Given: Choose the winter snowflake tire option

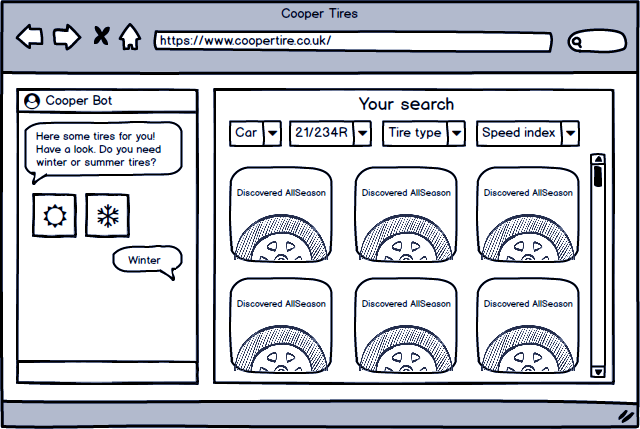Looking at the screenshot, I should (107, 216).
